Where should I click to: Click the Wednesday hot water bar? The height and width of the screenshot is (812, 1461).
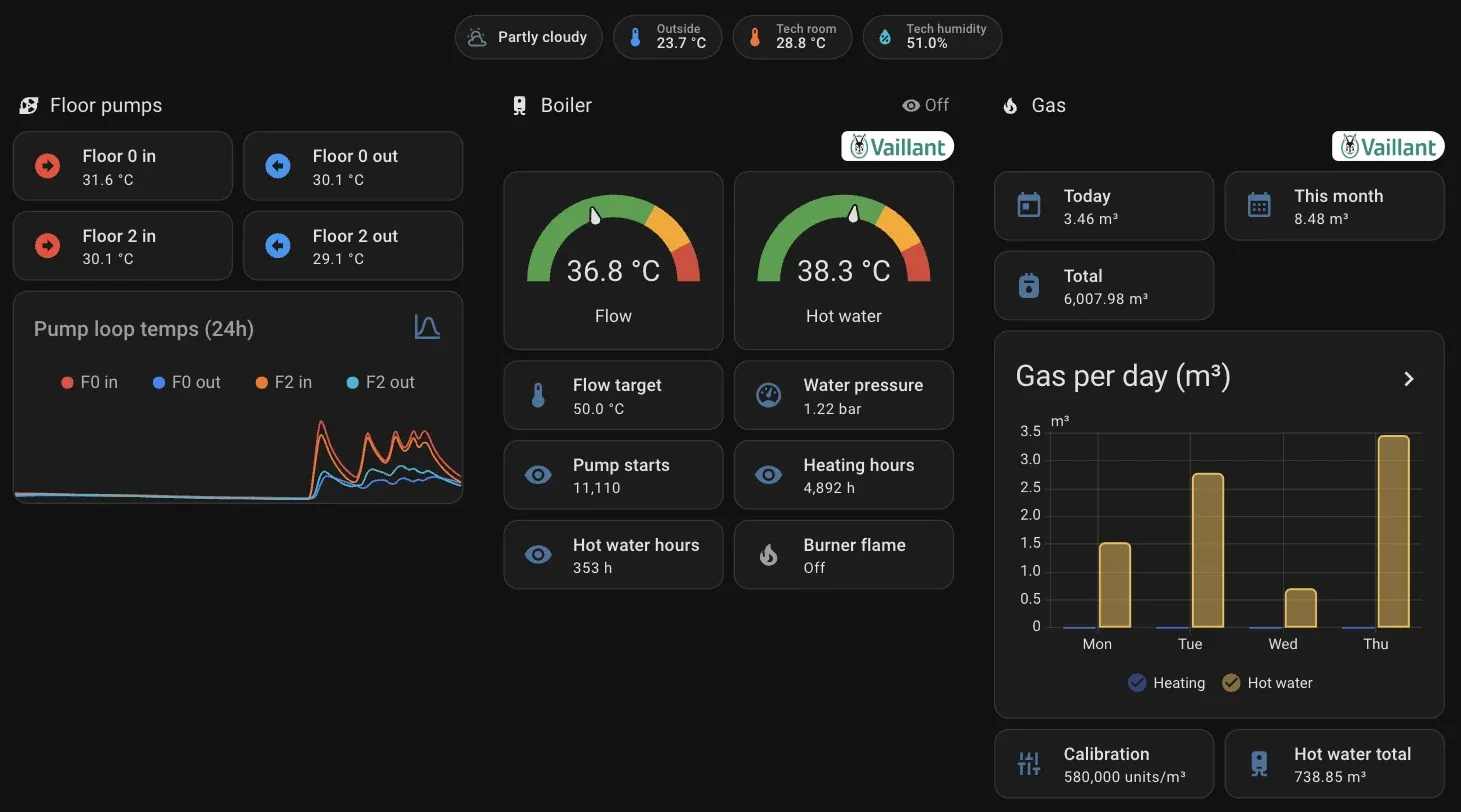[1300, 608]
